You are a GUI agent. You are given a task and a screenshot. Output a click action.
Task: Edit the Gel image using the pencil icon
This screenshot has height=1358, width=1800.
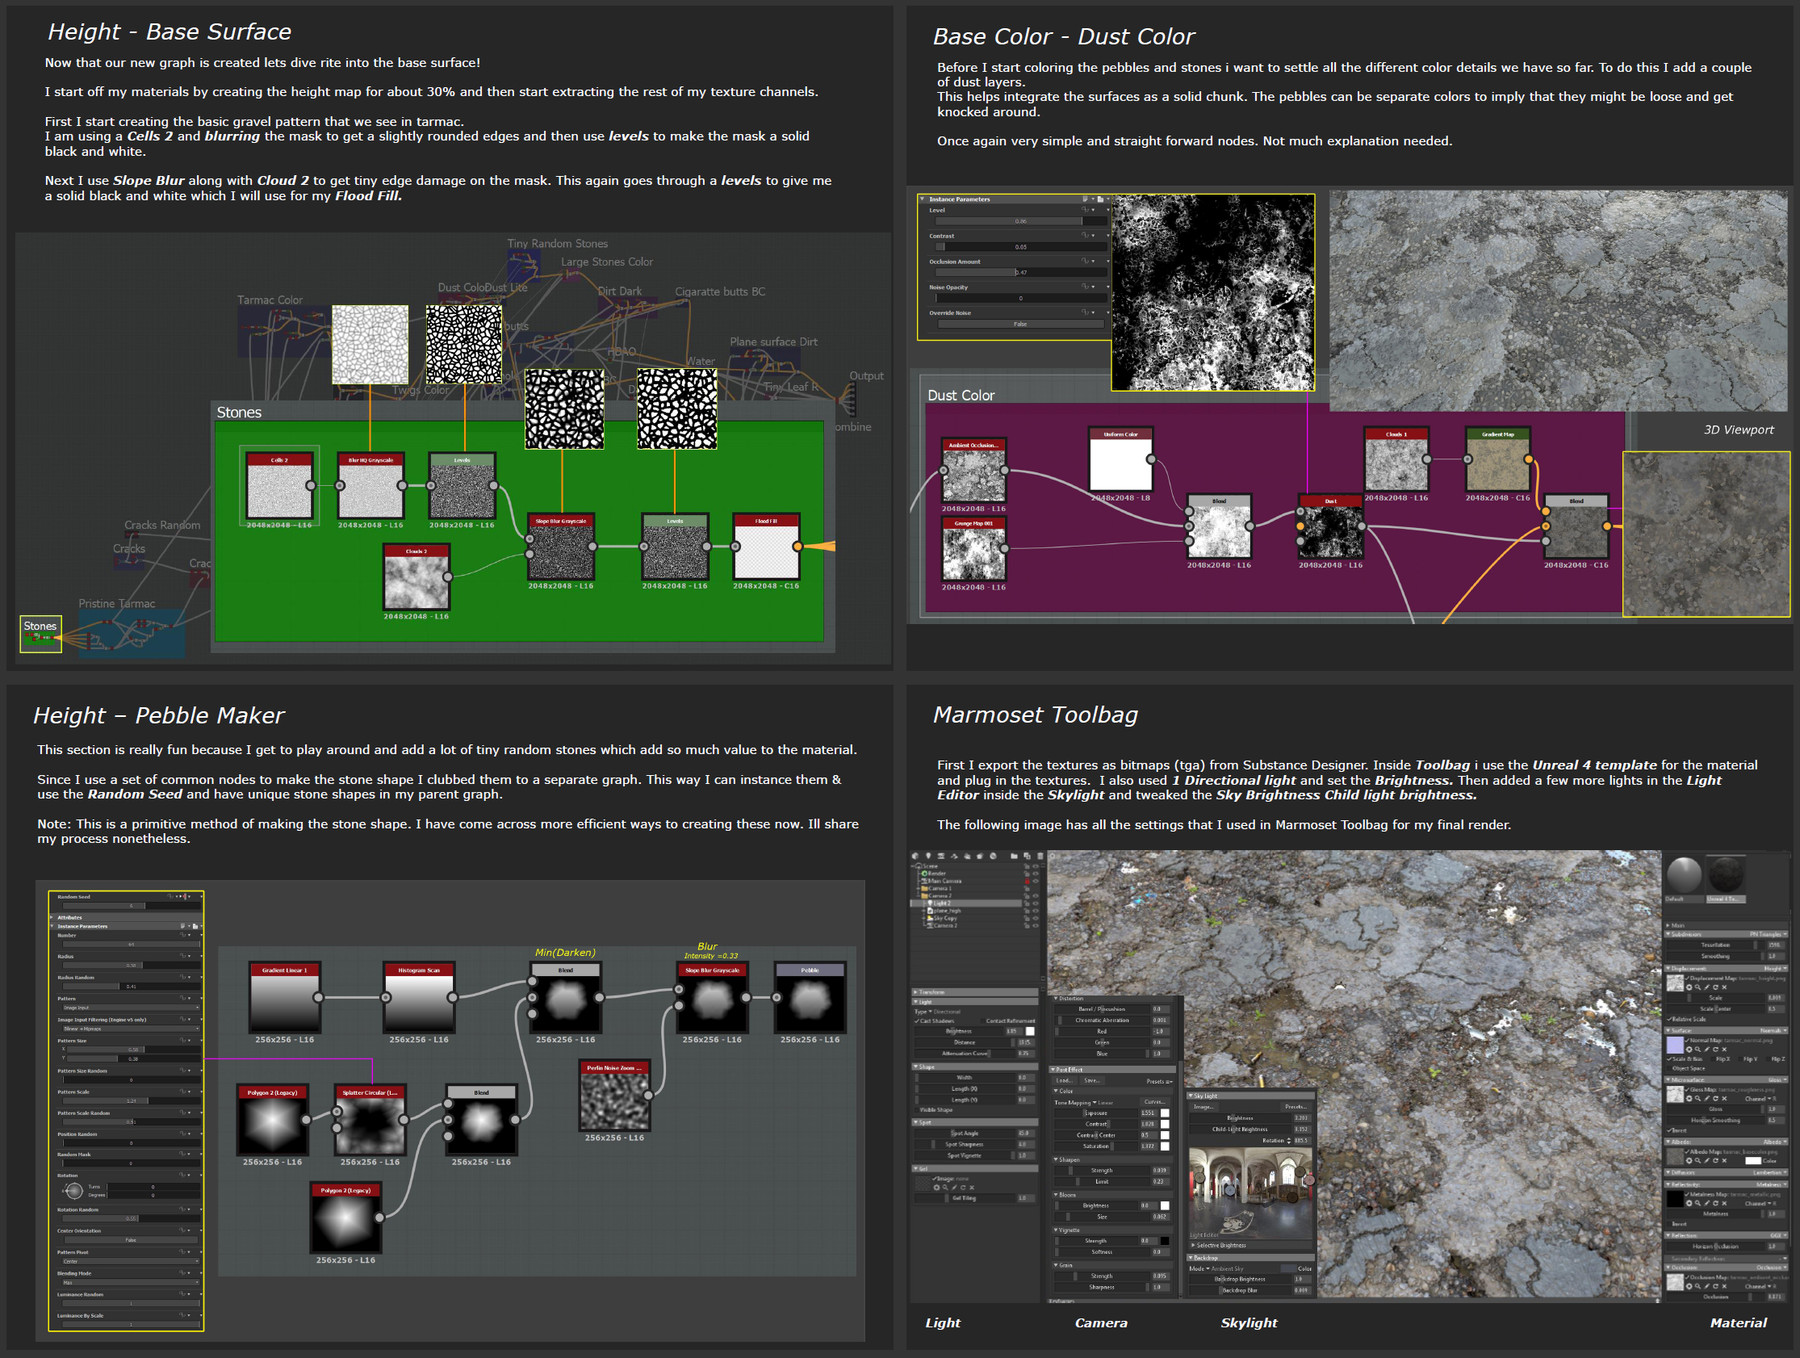pyautogui.click(x=954, y=1188)
